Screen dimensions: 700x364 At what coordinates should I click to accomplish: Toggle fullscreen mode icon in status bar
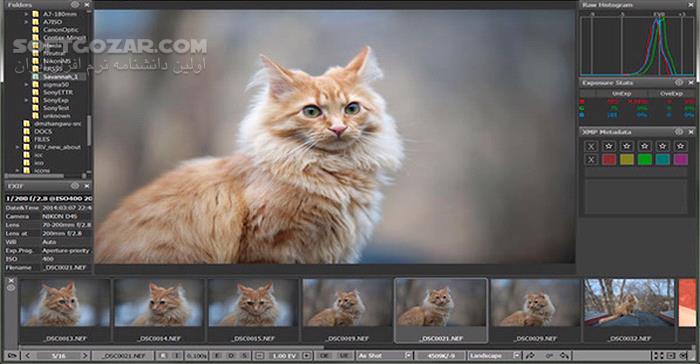pos(658,356)
